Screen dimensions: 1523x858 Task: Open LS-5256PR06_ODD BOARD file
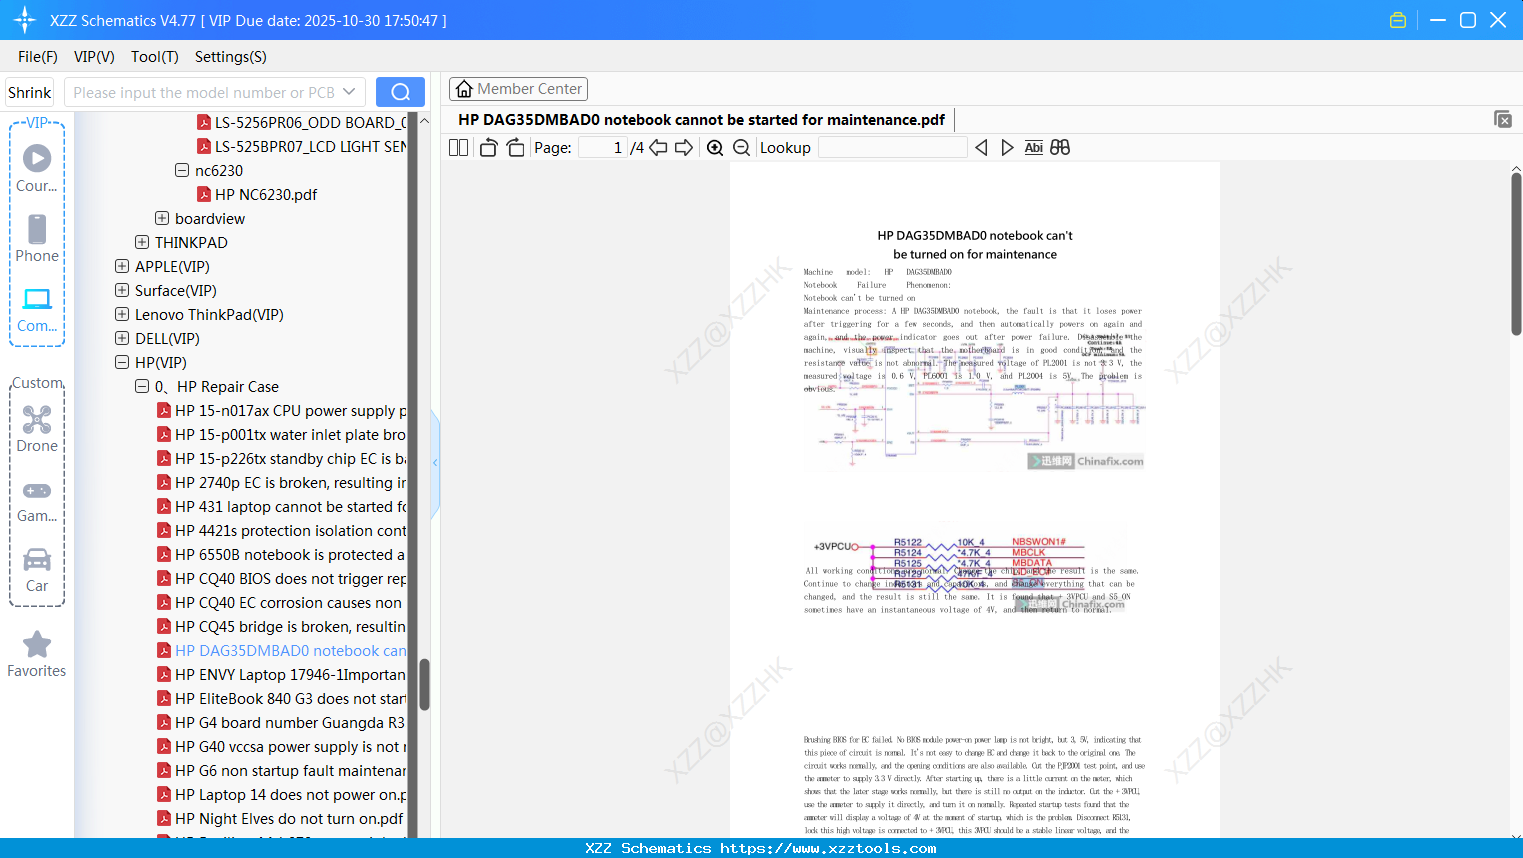click(301, 122)
